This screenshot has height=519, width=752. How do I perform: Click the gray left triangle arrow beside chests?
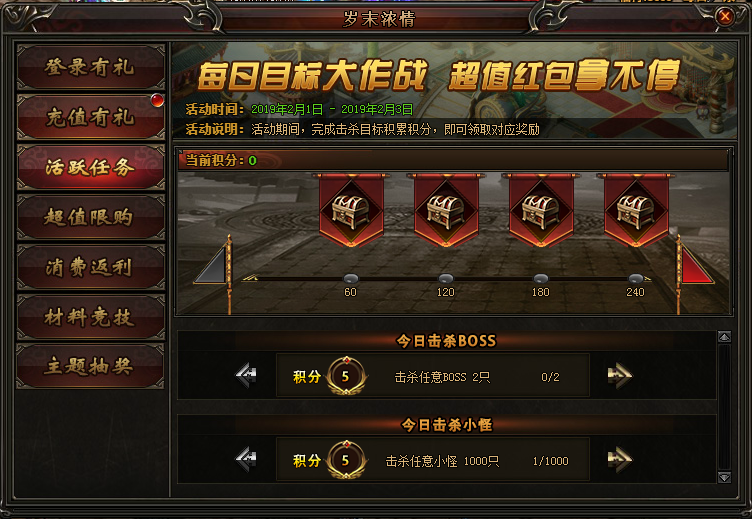coord(213,265)
